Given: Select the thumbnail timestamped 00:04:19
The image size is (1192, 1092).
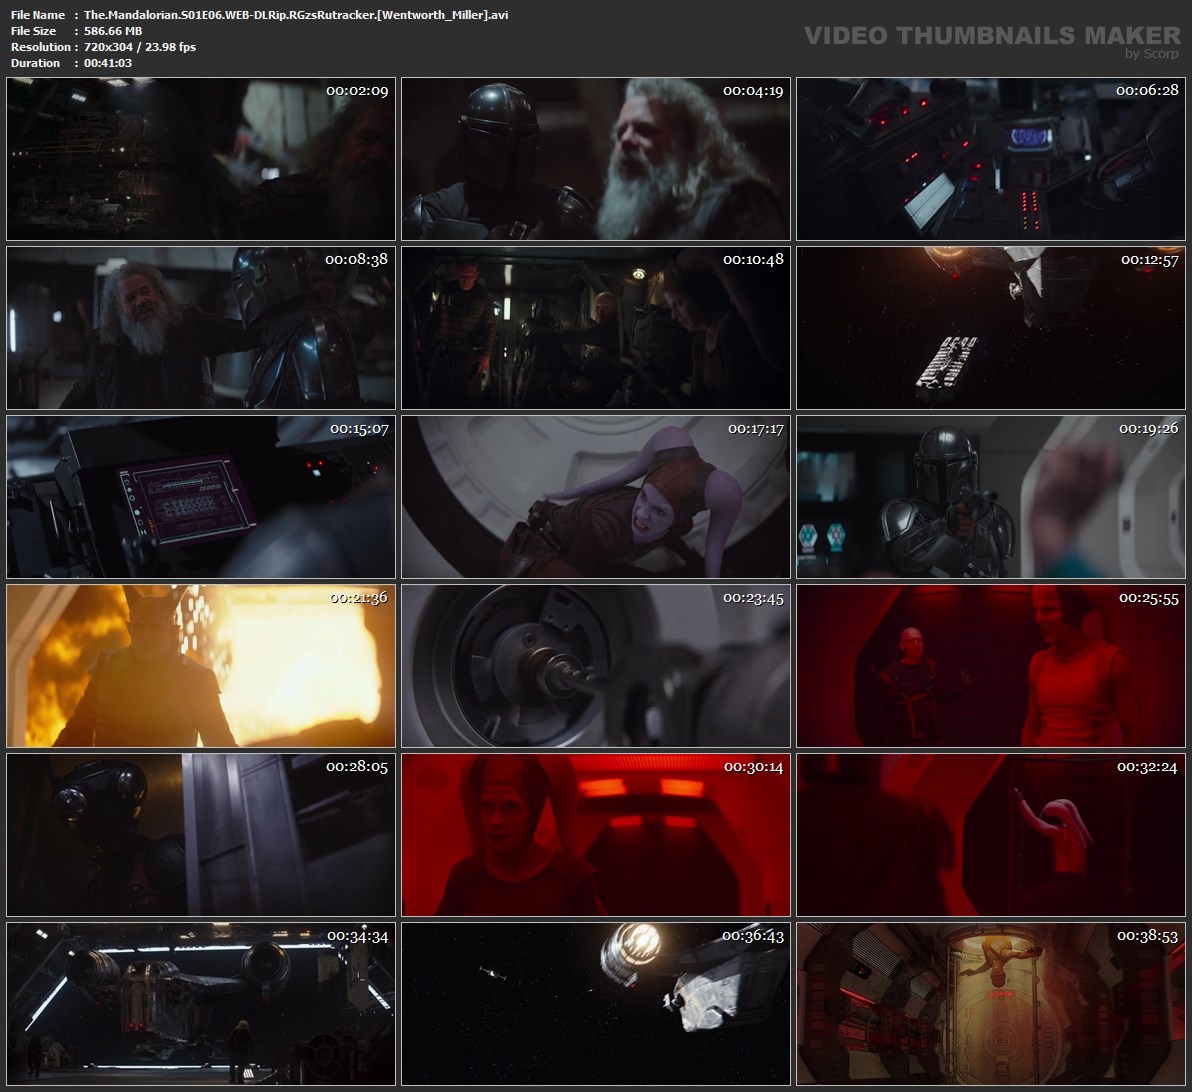Looking at the screenshot, I should click(596, 158).
